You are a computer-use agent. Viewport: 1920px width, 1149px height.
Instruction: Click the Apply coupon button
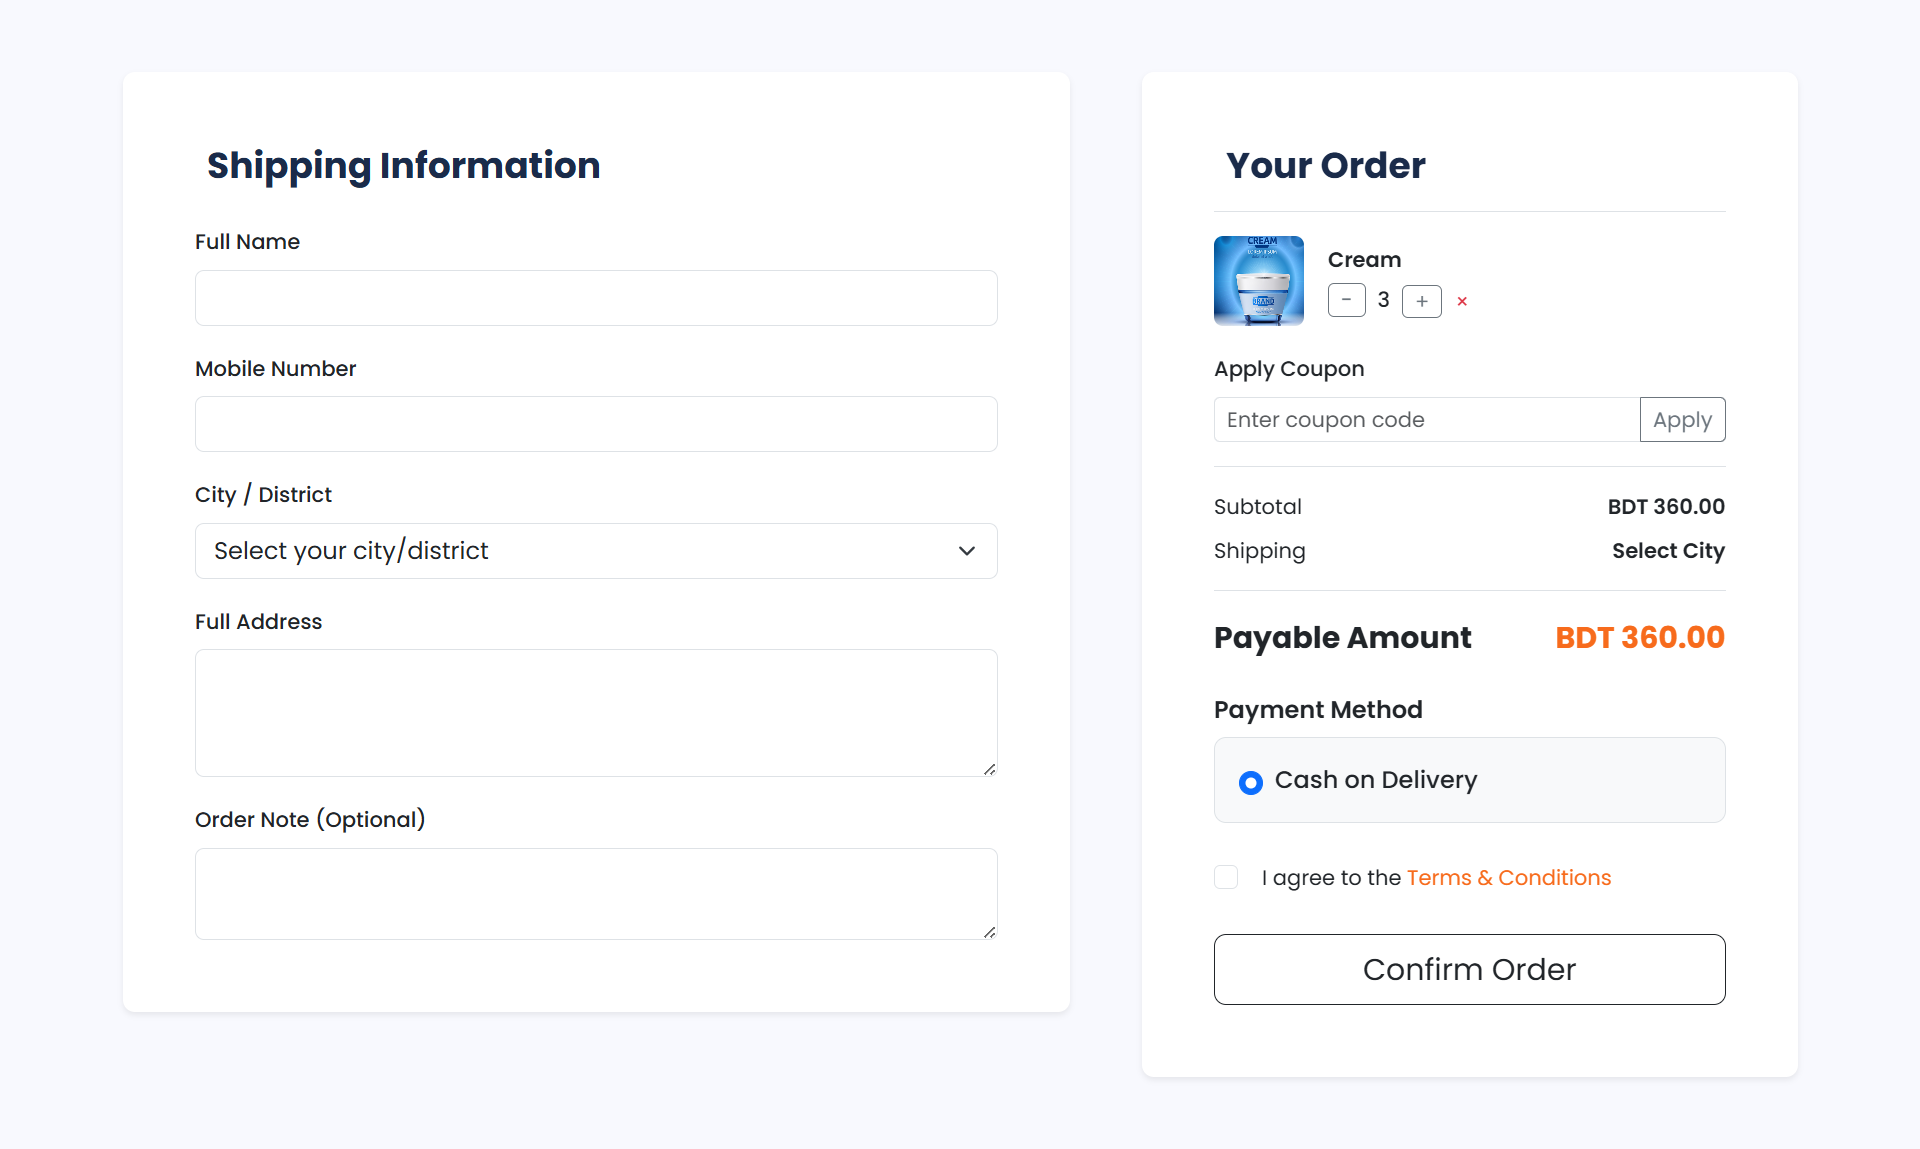(x=1682, y=419)
